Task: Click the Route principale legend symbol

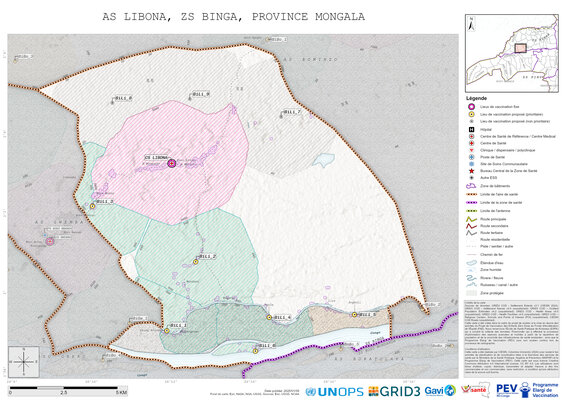Action: [x=471, y=219]
